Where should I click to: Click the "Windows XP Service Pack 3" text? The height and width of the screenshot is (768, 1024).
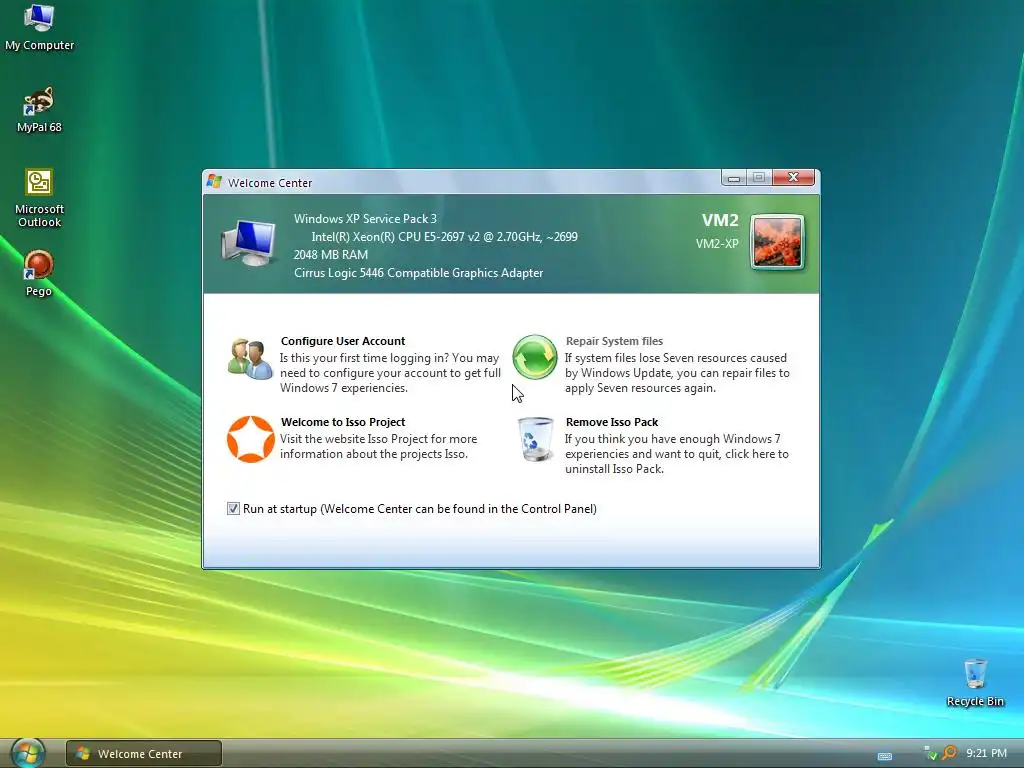click(365, 219)
